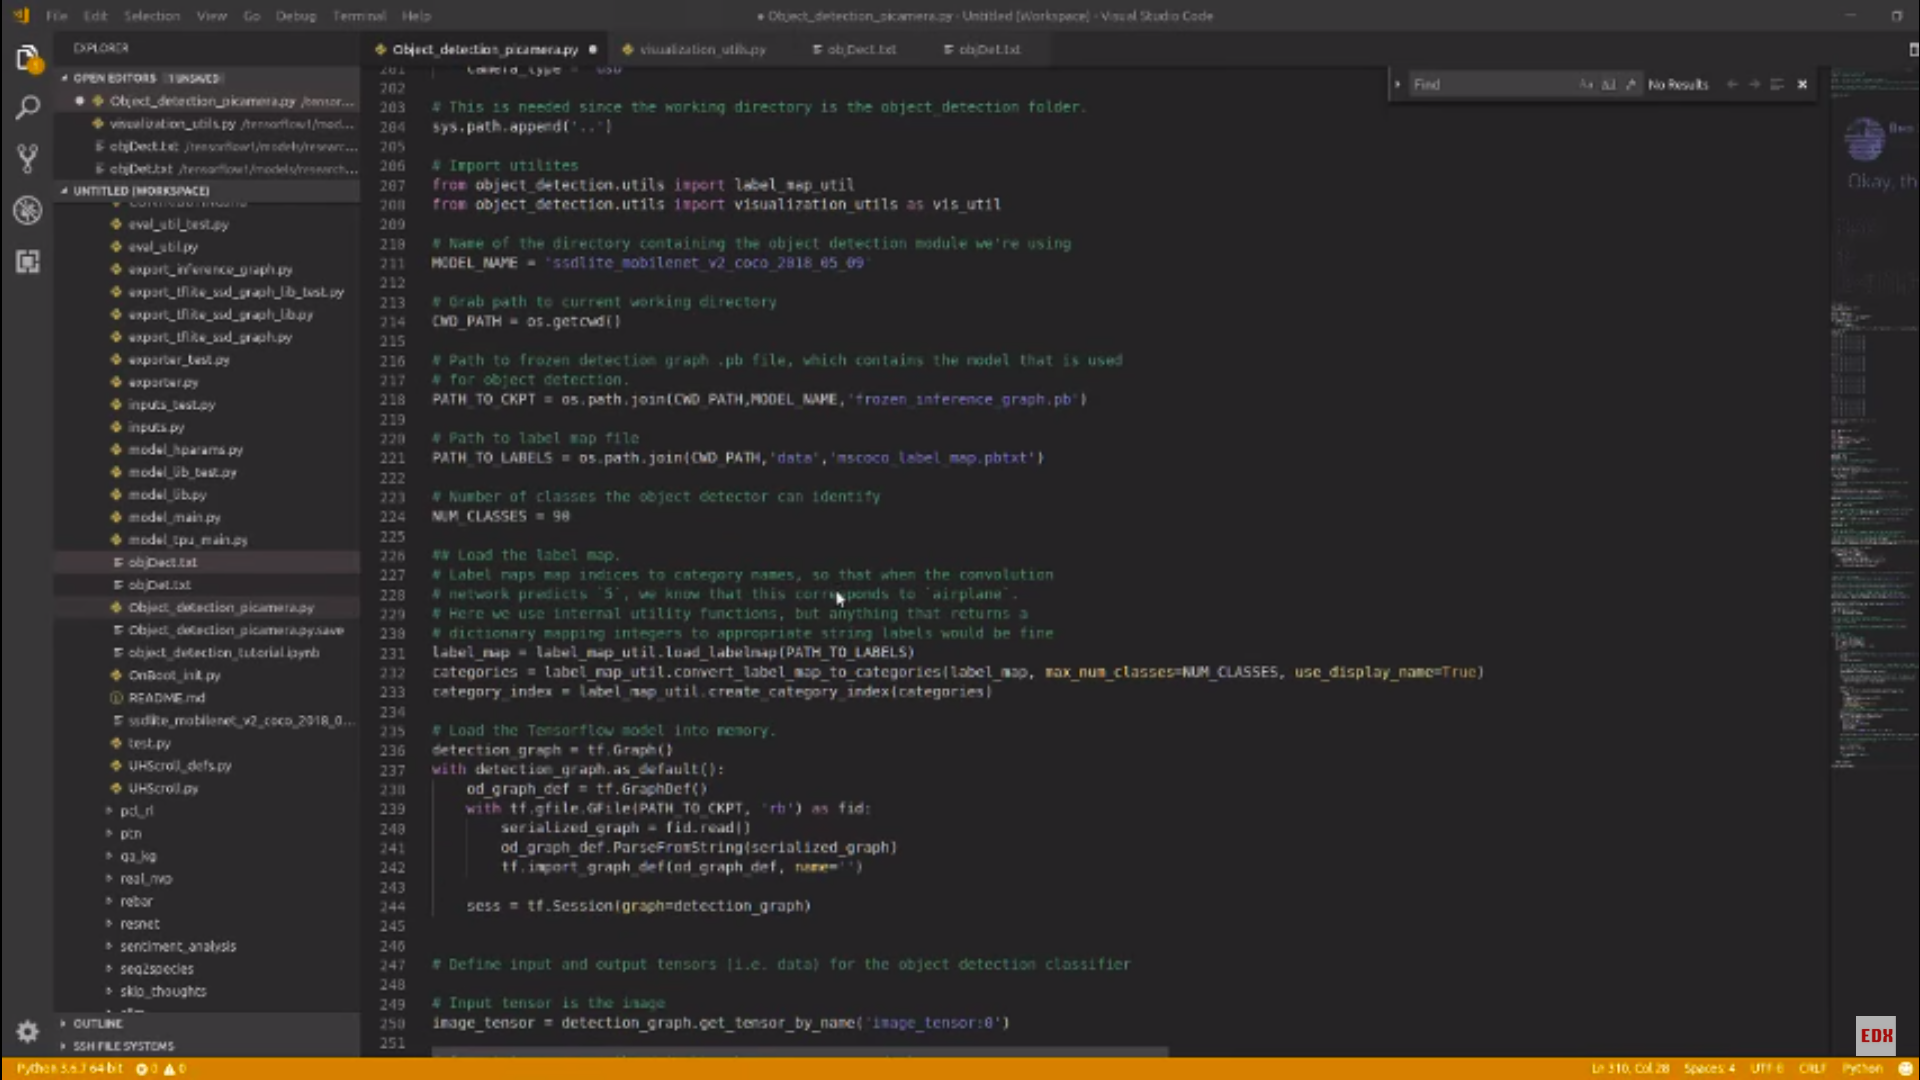Screen dimensions: 1920x1080
Task: Open the Debug view in activity bar
Action: point(27,210)
